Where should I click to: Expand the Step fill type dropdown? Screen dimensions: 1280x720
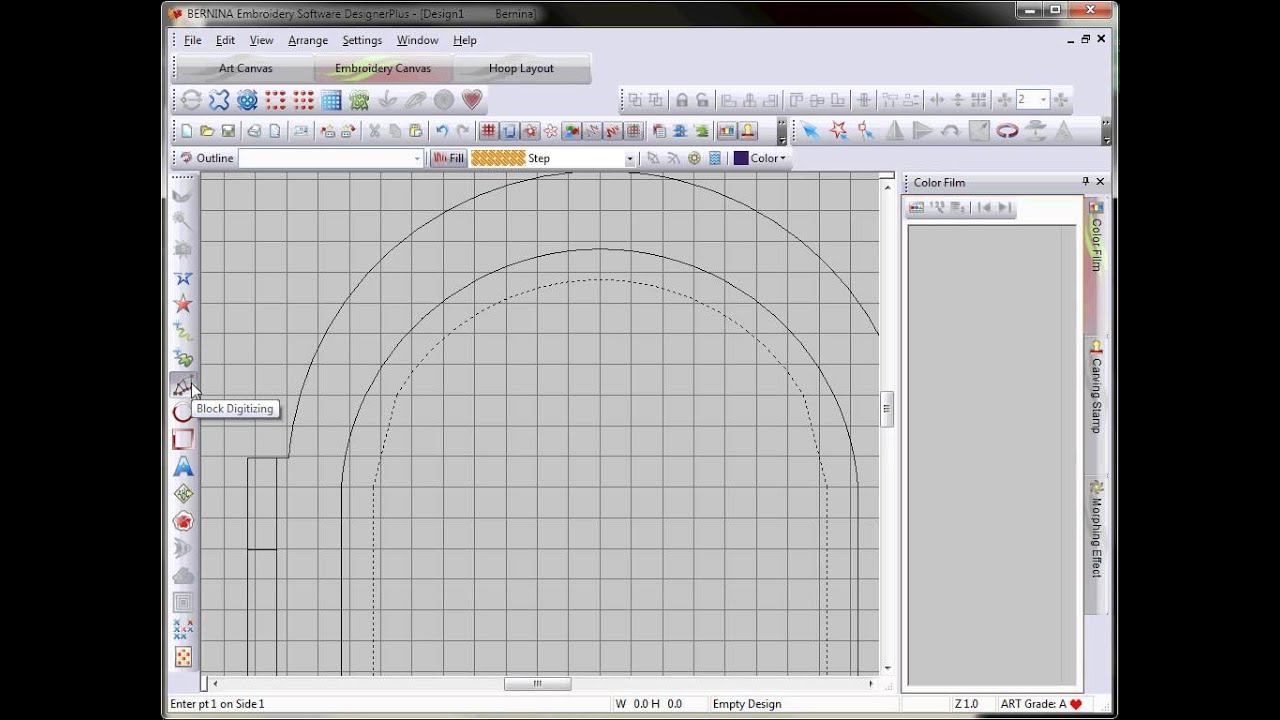(x=630, y=159)
